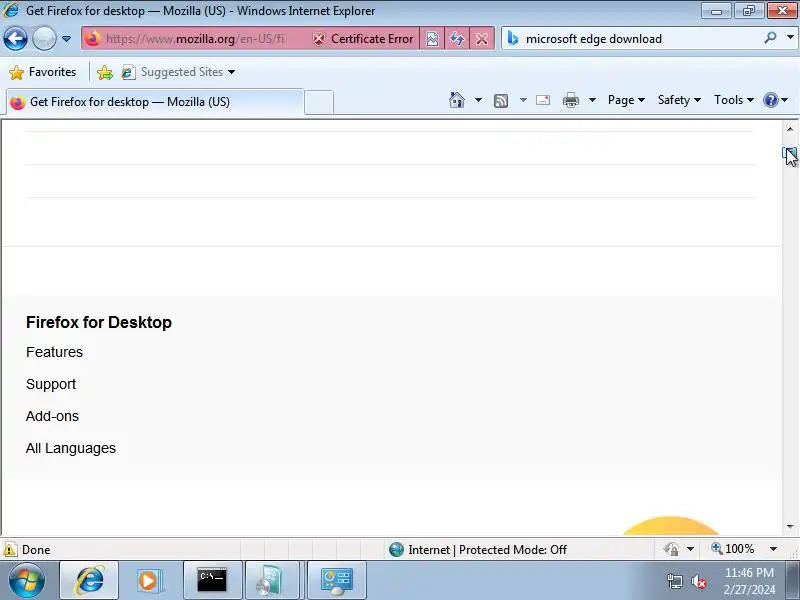Click the Firefox for Desktop heading
Screen dimensions: 800x600
(x=98, y=322)
